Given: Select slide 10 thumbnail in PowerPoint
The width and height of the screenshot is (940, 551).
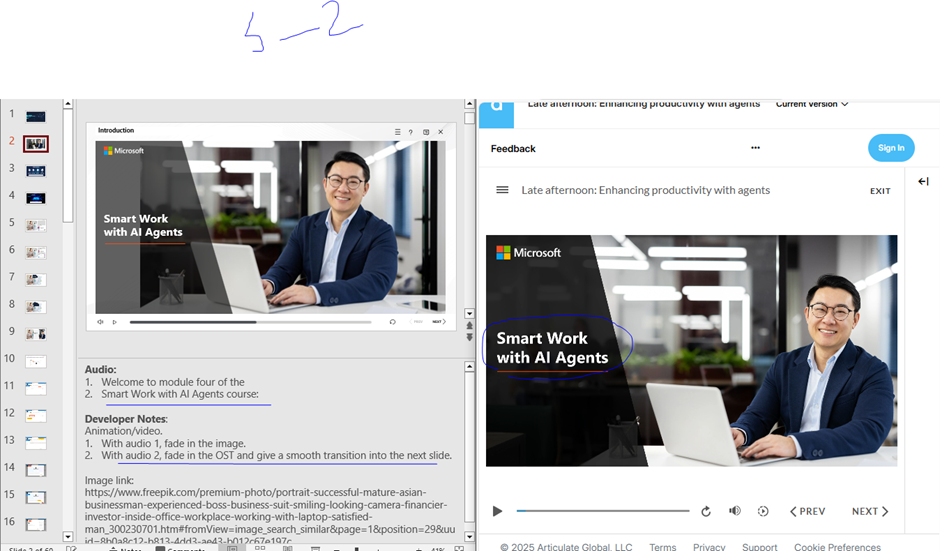Looking at the screenshot, I should [36, 362].
